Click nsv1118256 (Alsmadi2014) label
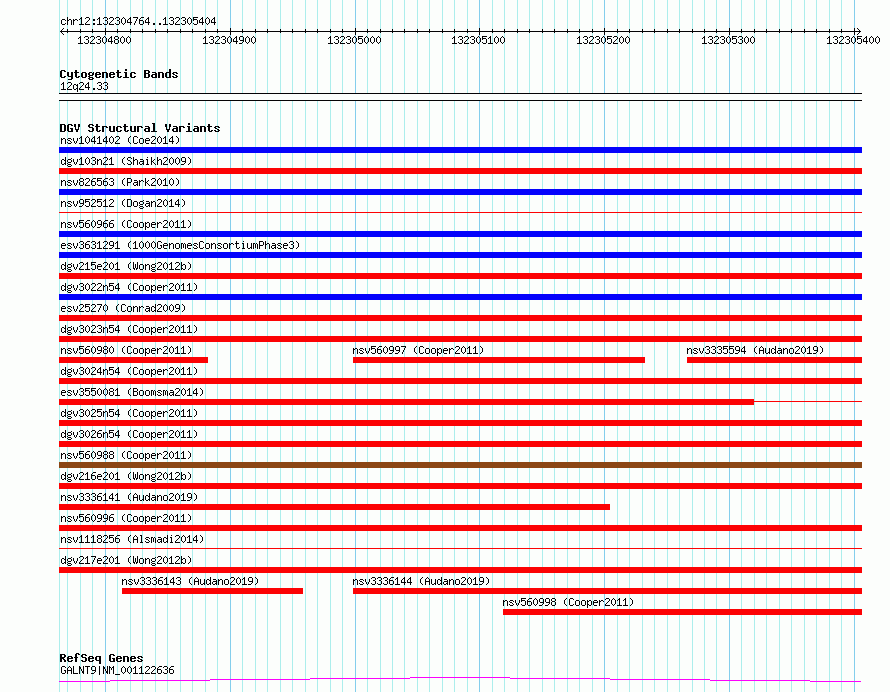Image resolution: width=890 pixels, height=692 pixels. 132,539
